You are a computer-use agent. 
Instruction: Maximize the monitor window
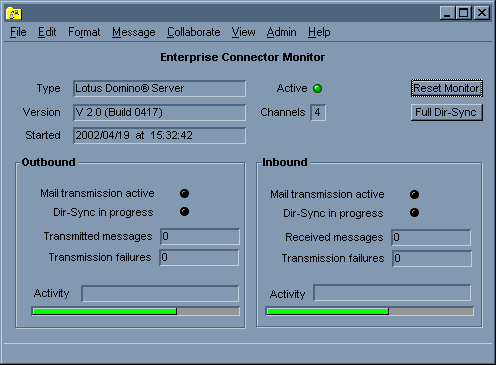(x=463, y=13)
